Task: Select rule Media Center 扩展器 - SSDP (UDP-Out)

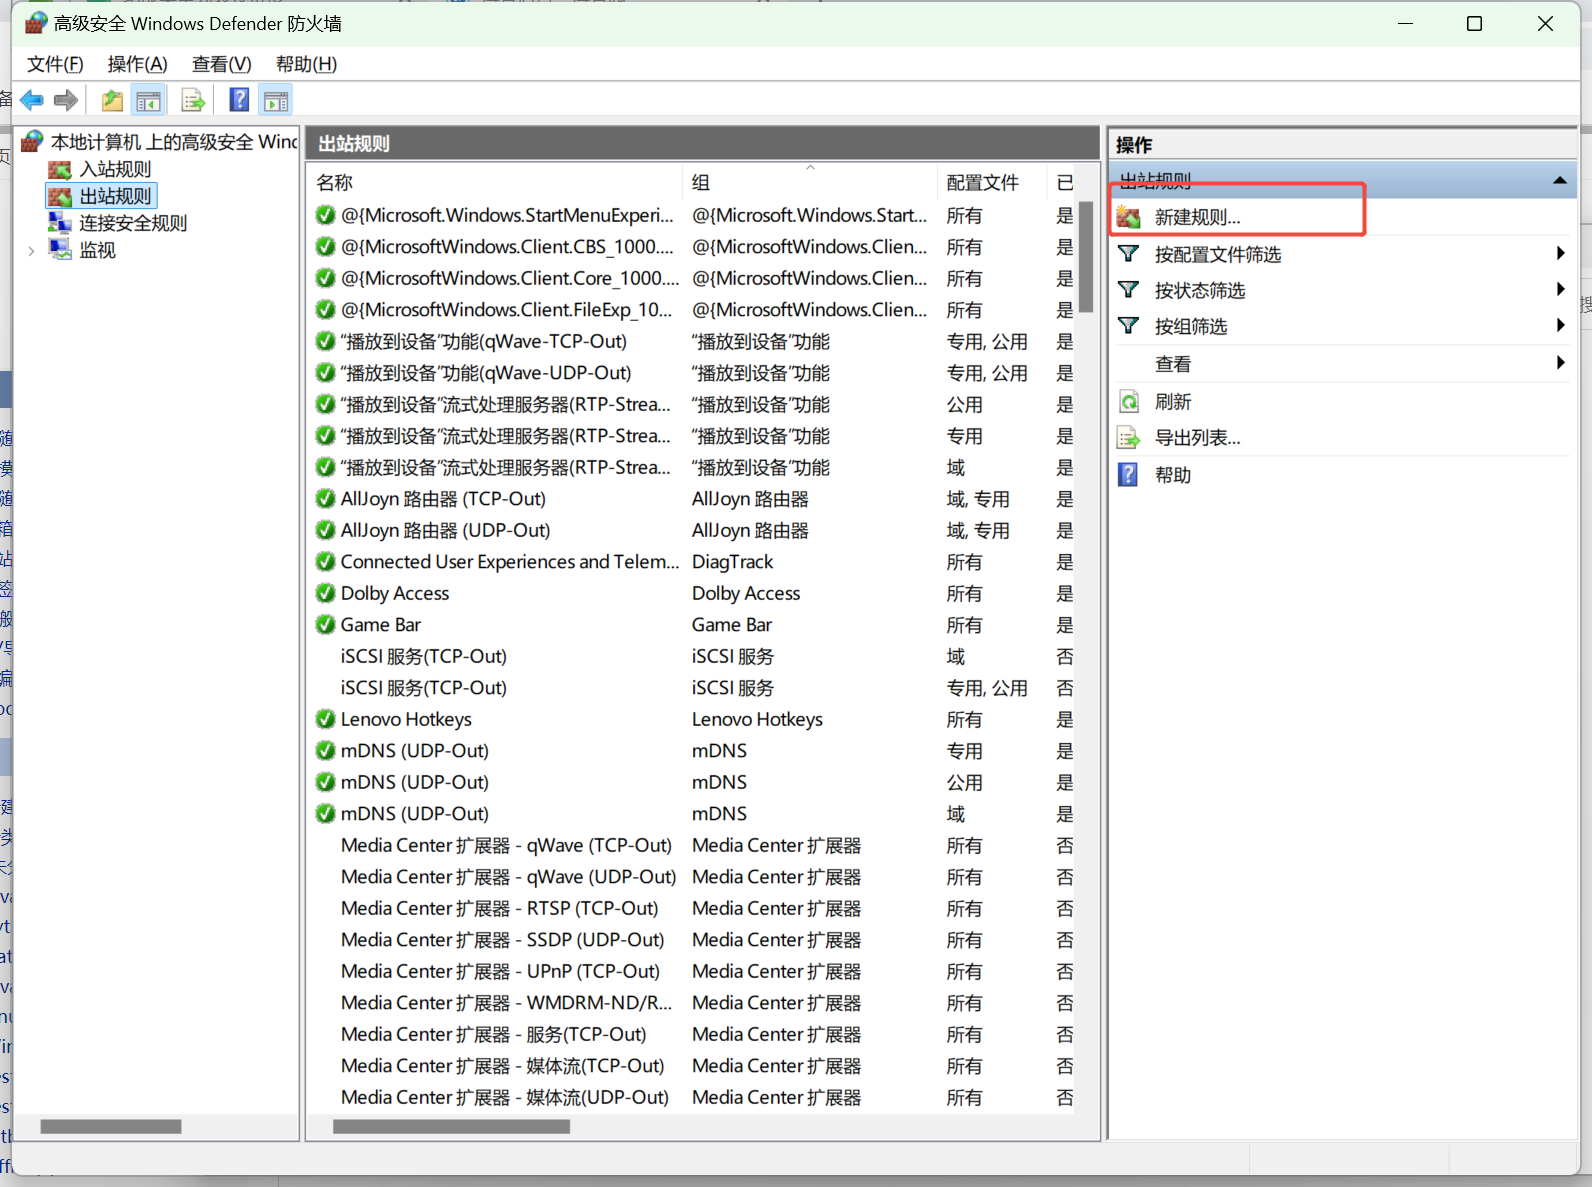Action: pos(502,940)
